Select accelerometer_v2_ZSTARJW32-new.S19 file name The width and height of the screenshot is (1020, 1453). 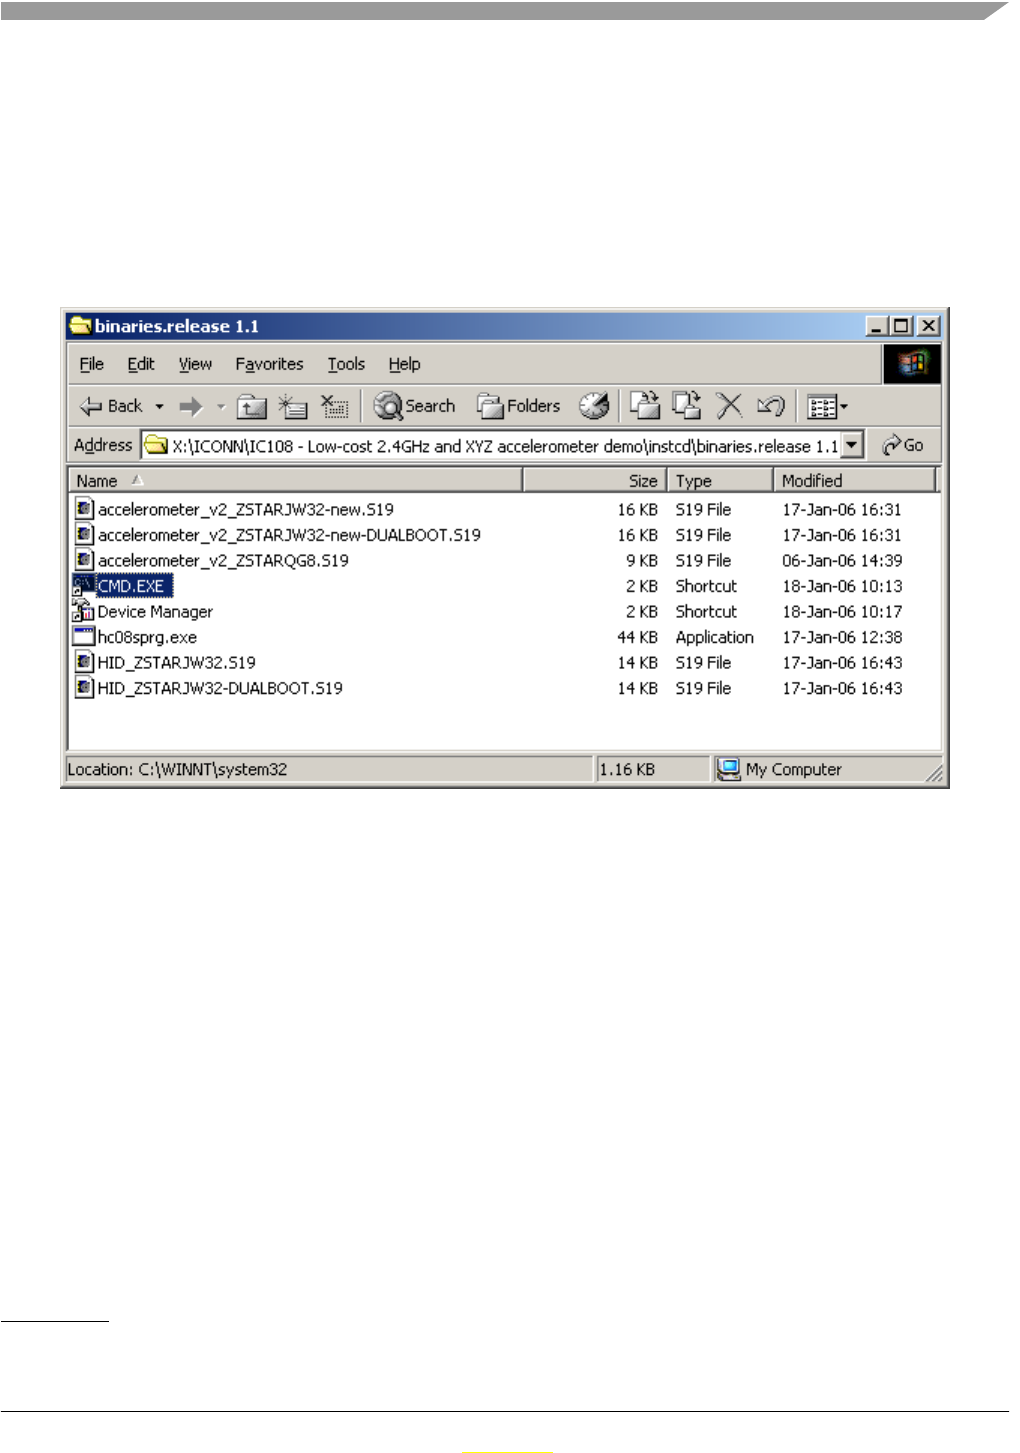click(246, 510)
